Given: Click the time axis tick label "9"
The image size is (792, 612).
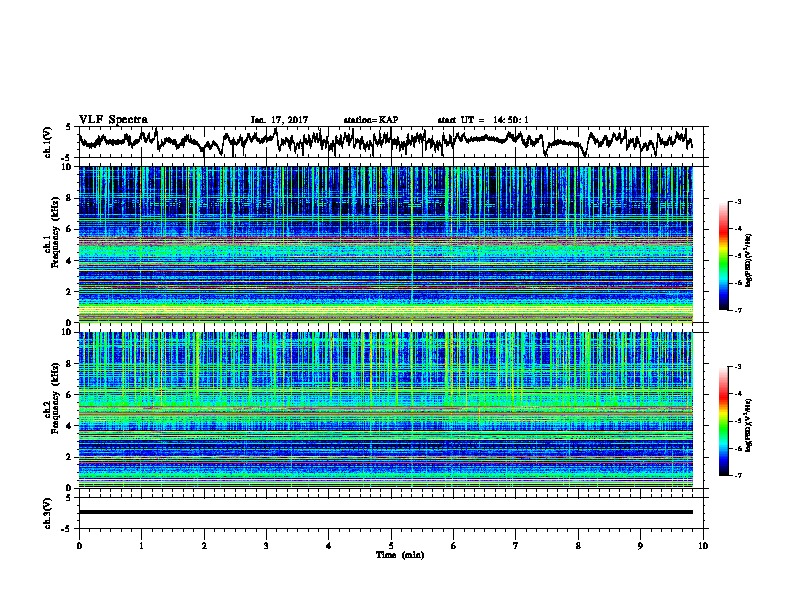Looking at the screenshot, I should 640,546.
